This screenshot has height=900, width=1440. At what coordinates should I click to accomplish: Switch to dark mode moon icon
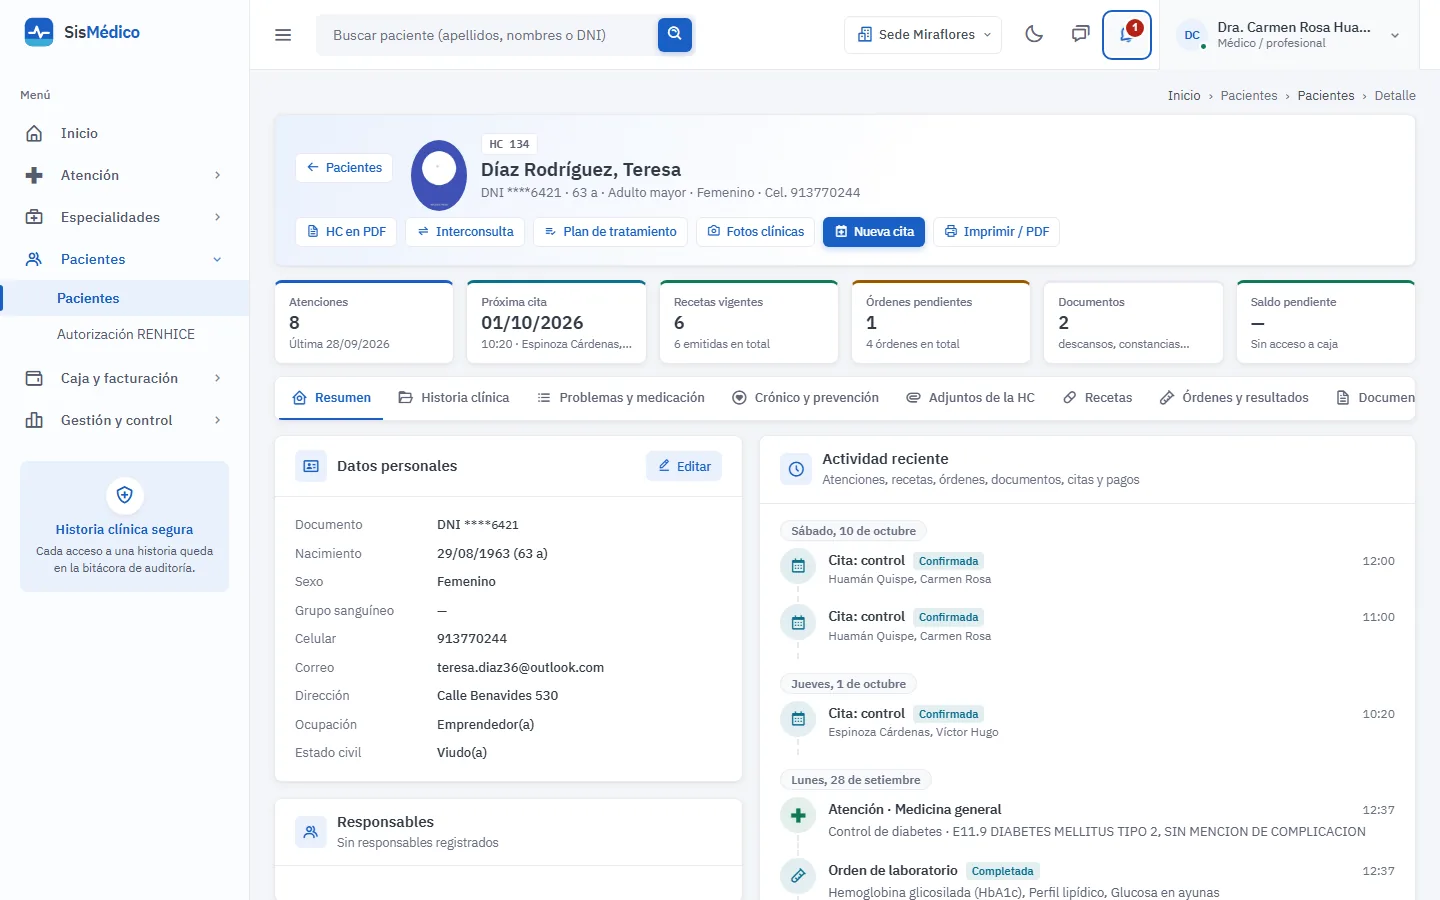coord(1034,35)
